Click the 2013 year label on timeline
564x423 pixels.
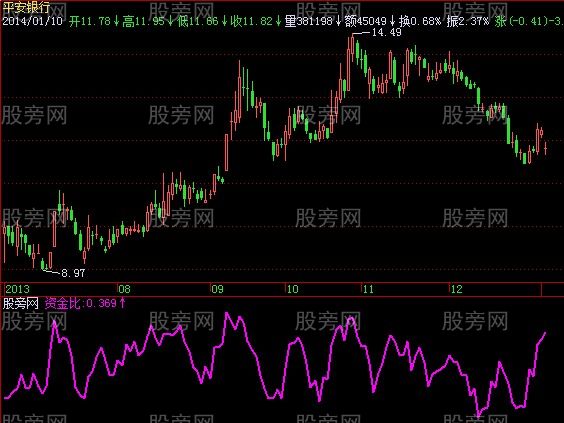click(17, 289)
